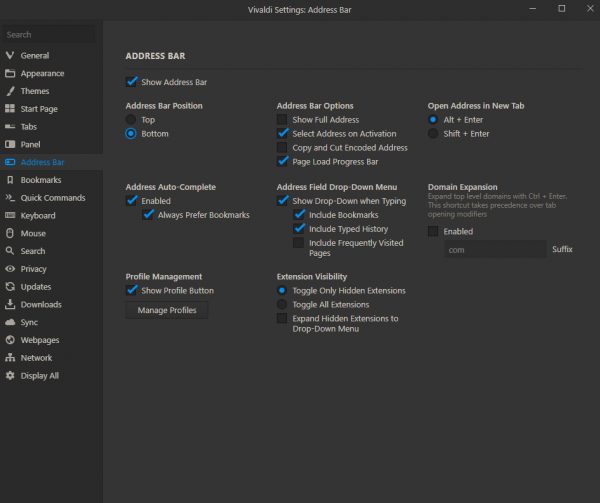Enable Domain Expansion checkbox
This screenshot has width=600, height=503.
pos(433,231)
